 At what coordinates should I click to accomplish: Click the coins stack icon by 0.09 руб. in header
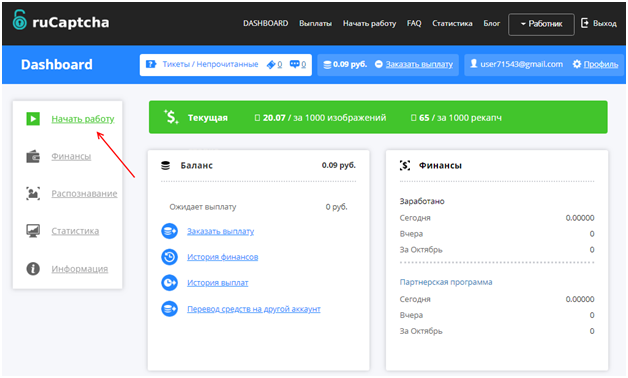(327, 64)
